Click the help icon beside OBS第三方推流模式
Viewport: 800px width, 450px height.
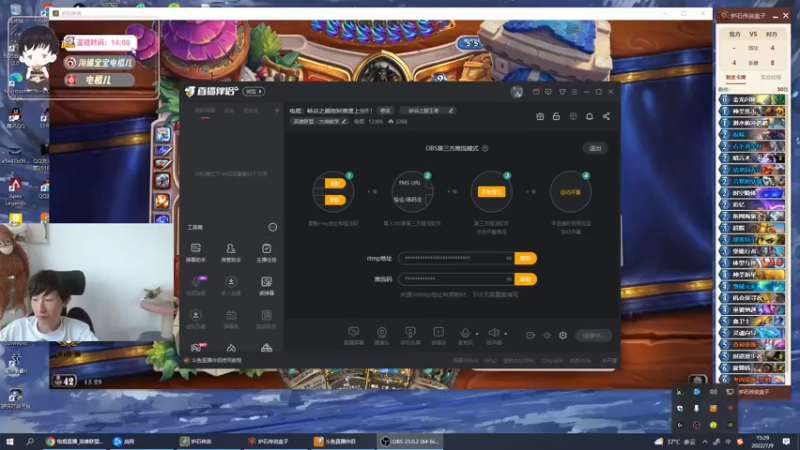tap(485, 148)
